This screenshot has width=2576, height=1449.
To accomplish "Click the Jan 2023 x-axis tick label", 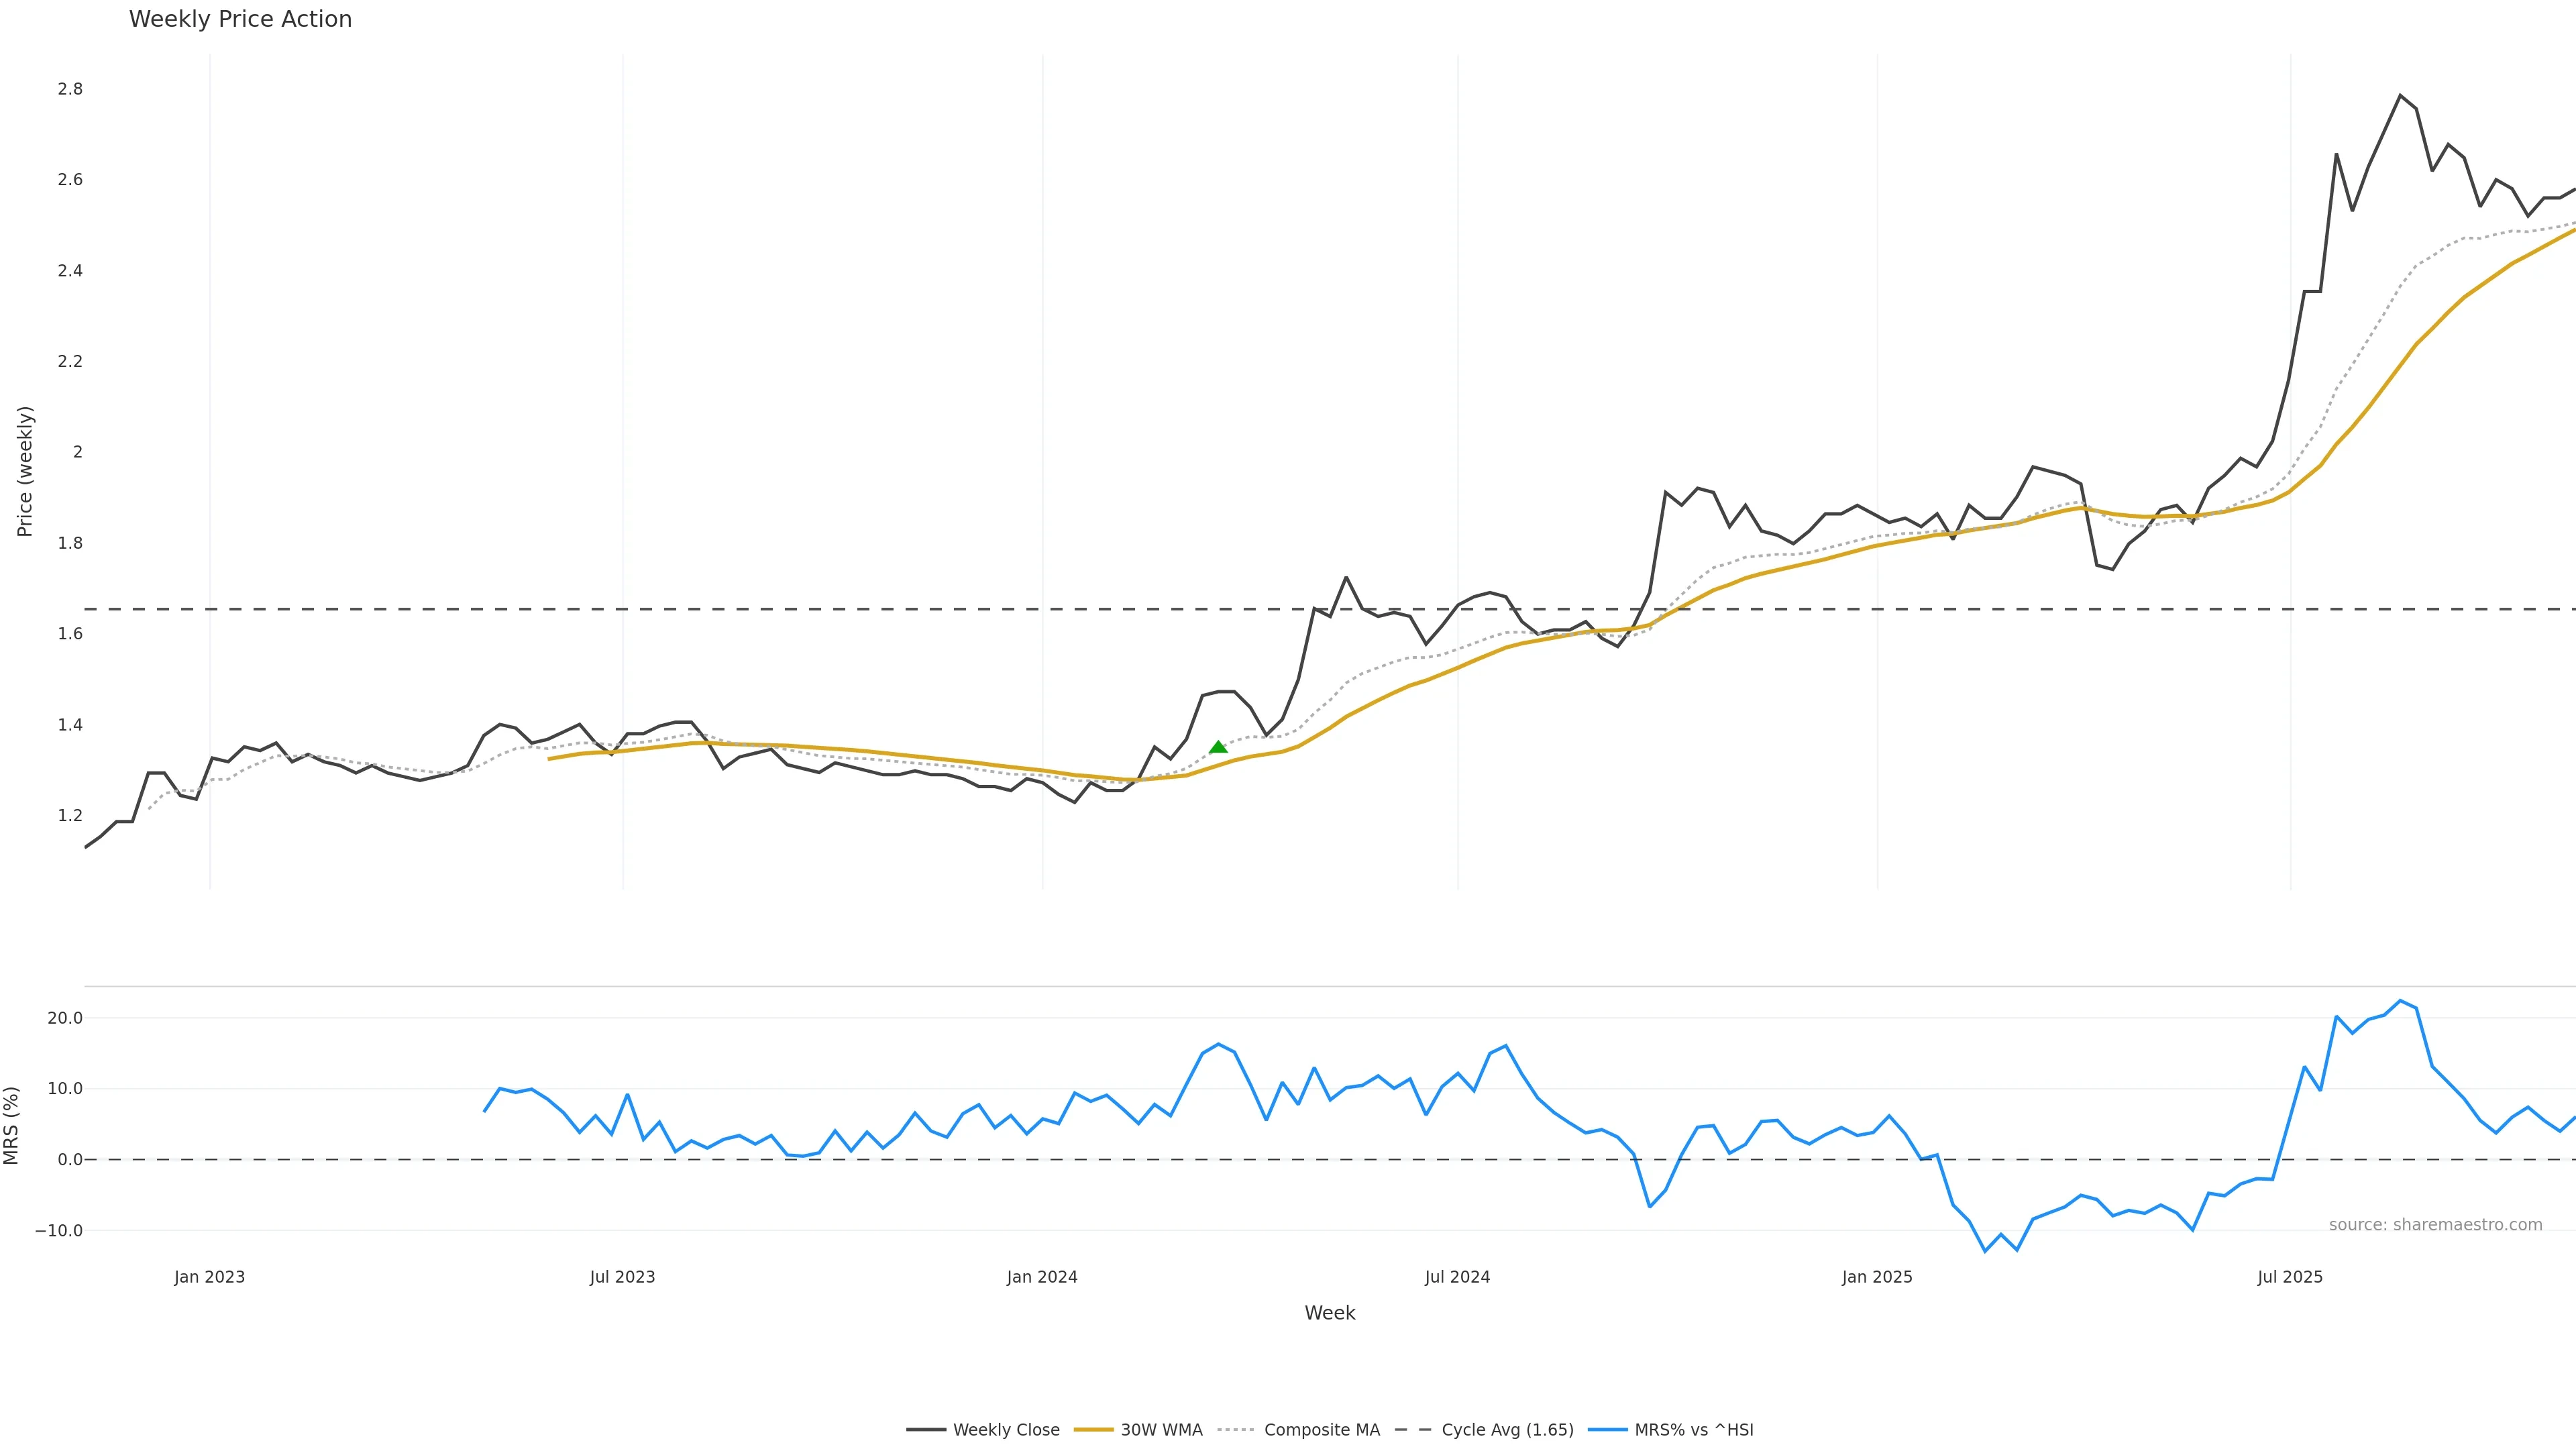I will click(x=209, y=1277).
